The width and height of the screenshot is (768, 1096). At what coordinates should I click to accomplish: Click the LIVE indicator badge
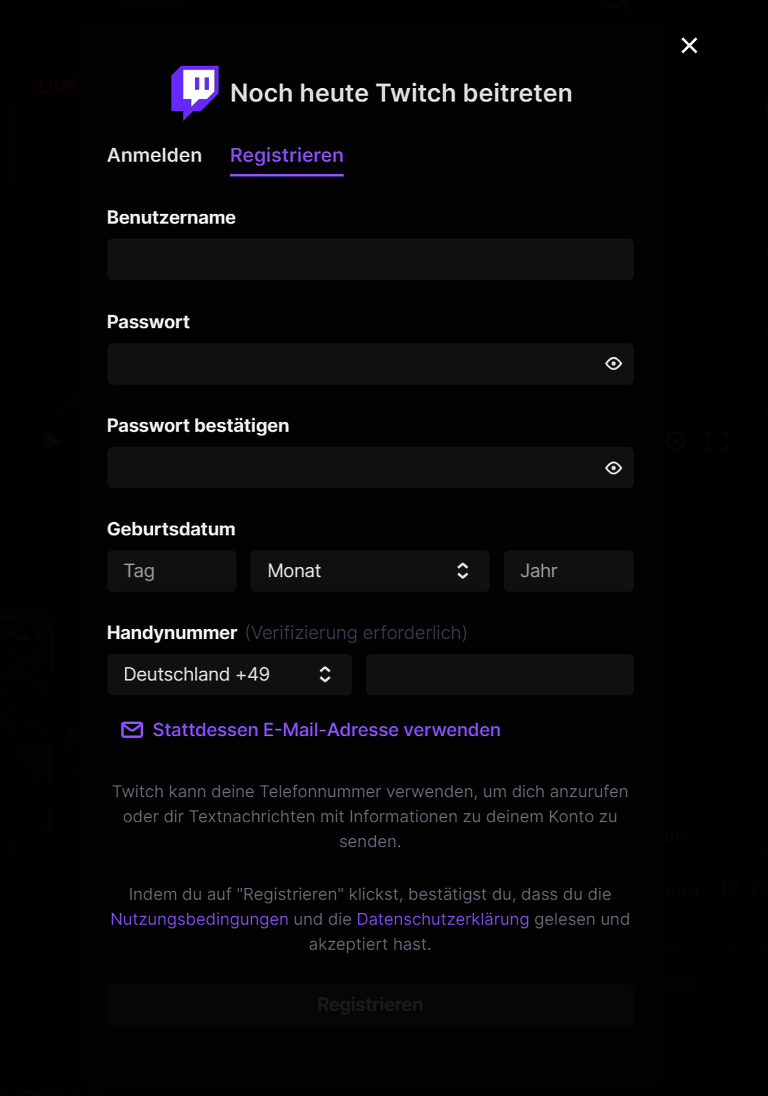[x=56, y=87]
